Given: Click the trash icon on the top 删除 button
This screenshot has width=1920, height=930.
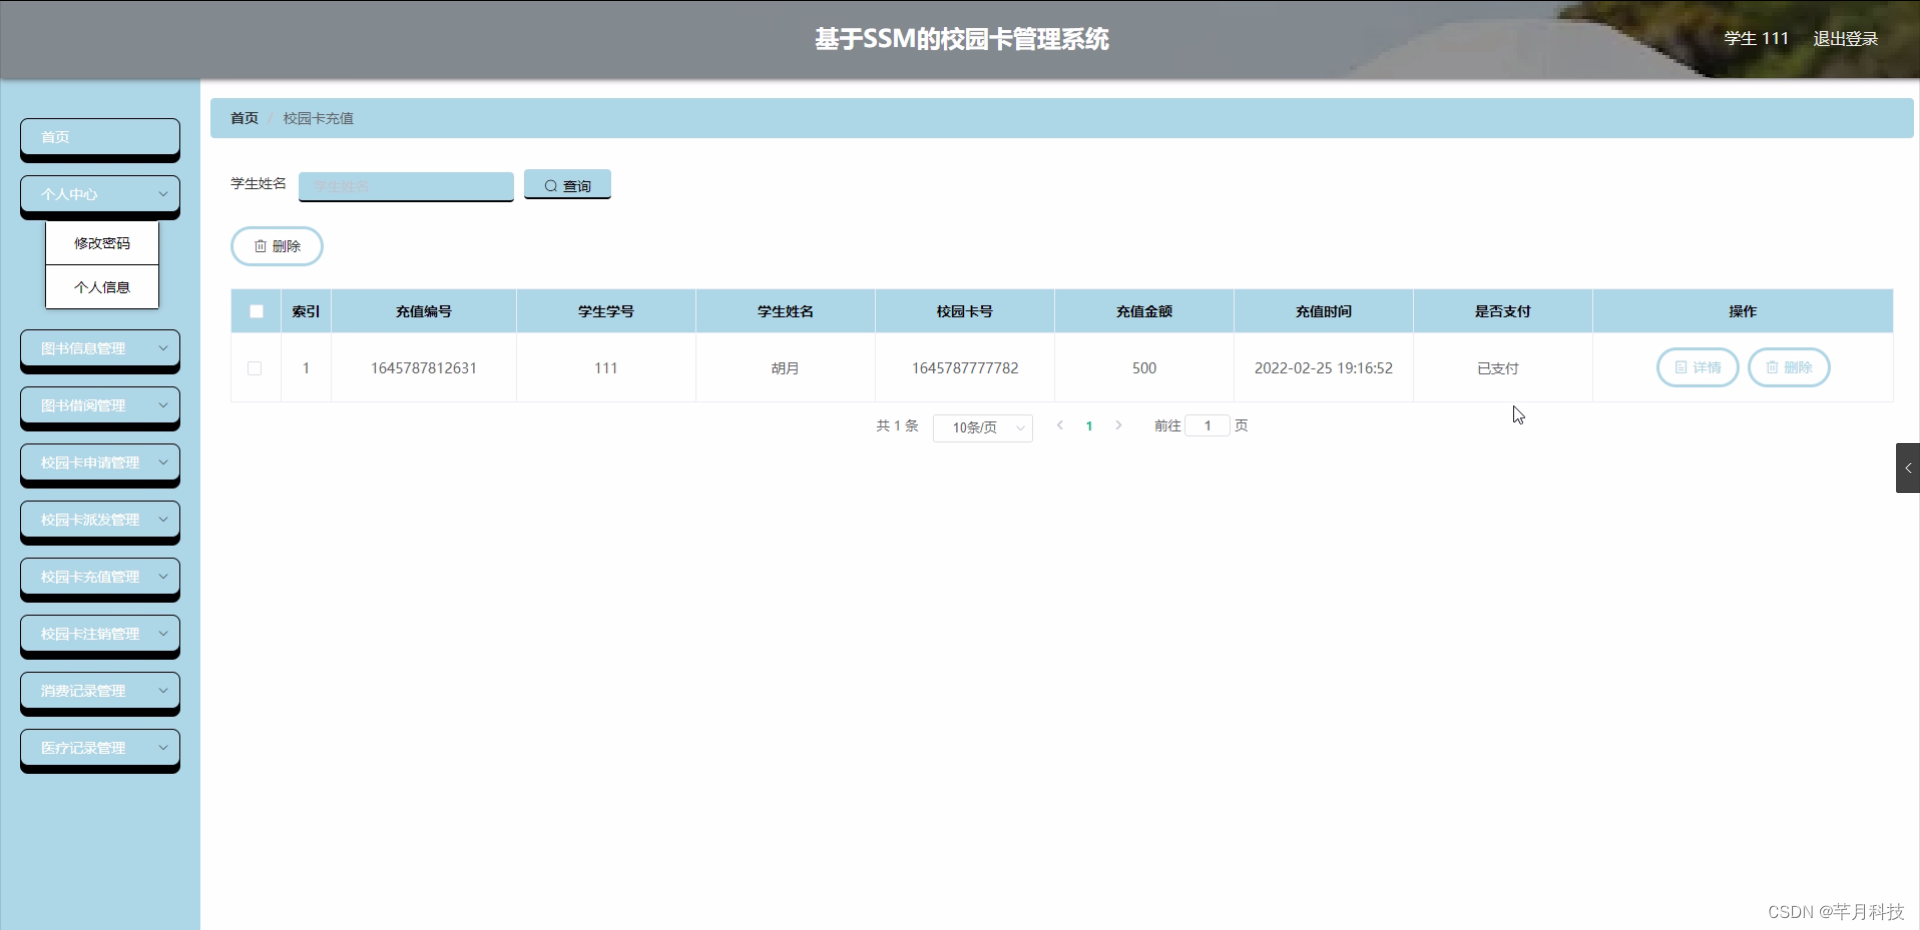Looking at the screenshot, I should 261,246.
